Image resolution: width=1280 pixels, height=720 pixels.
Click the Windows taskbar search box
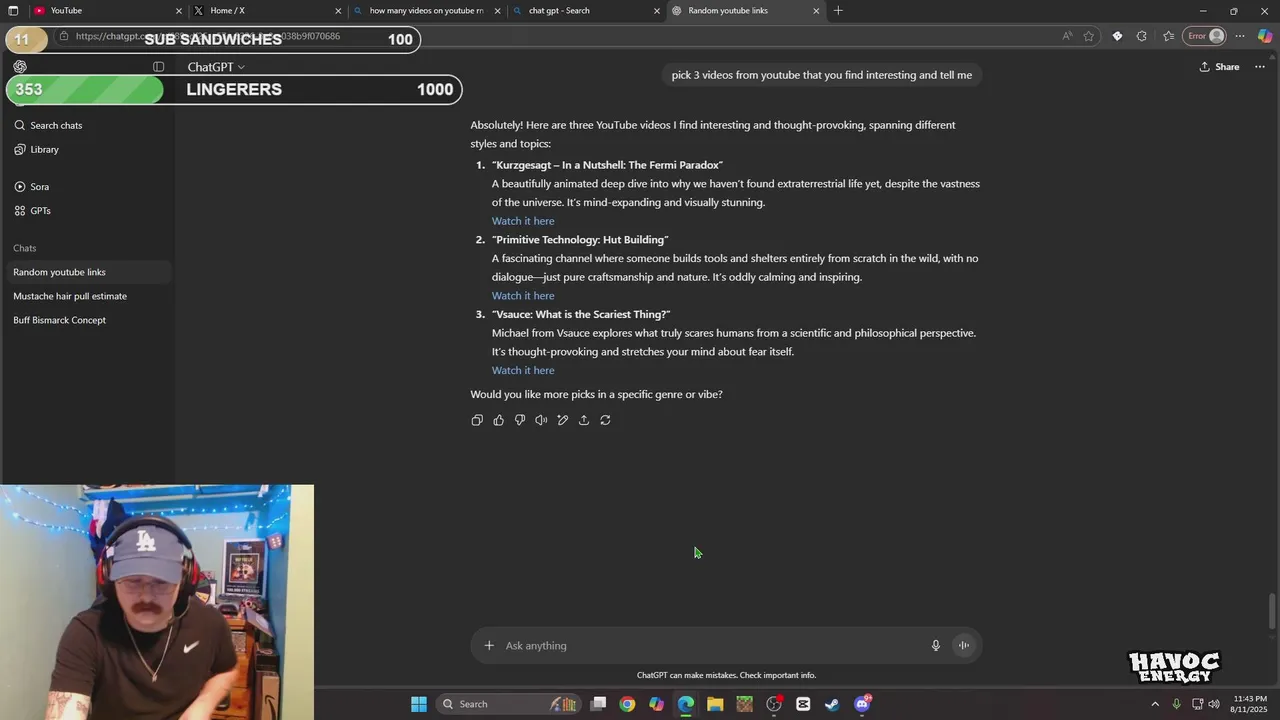point(508,704)
